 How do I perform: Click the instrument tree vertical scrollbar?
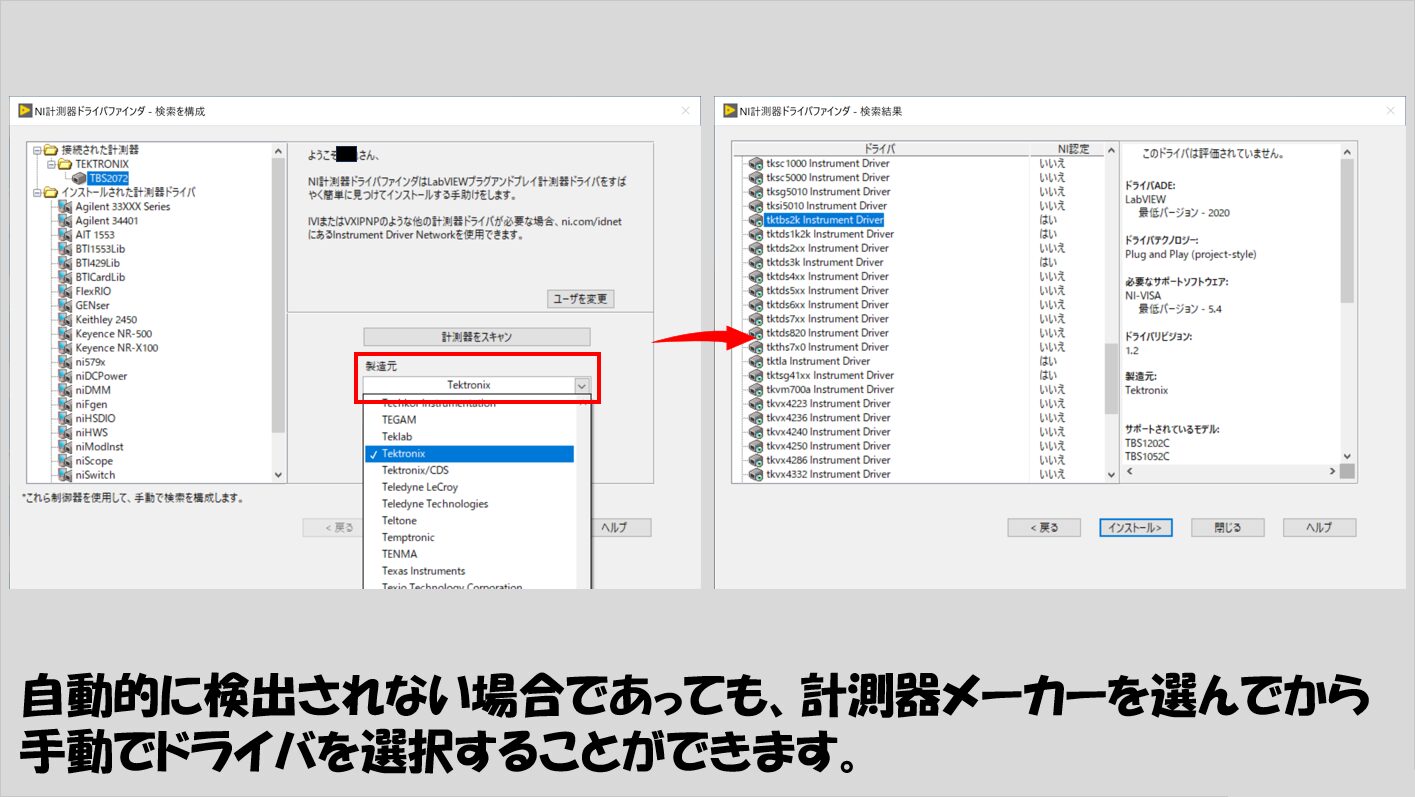pos(278,313)
